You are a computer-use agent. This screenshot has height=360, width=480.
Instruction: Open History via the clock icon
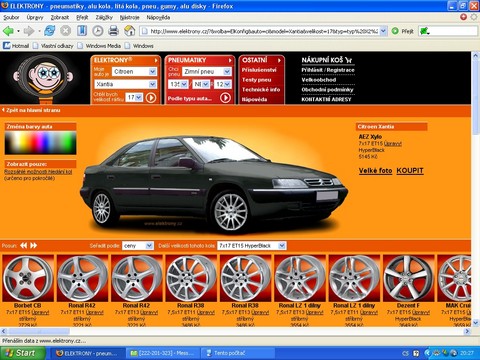(98, 31)
